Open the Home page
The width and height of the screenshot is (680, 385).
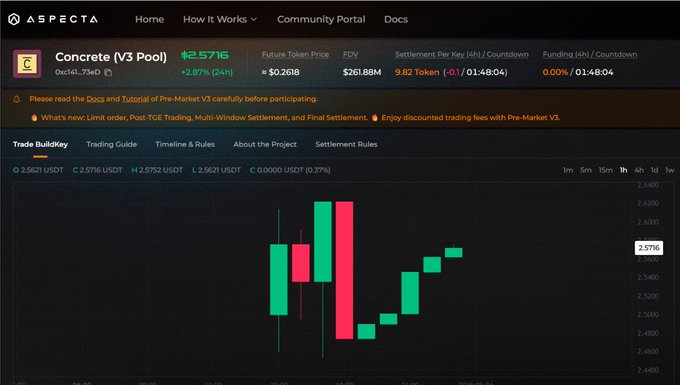(149, 20)
